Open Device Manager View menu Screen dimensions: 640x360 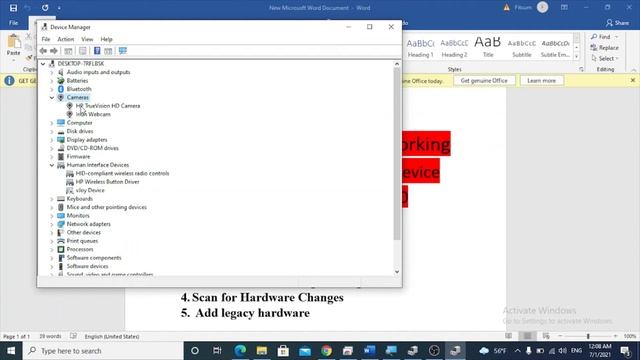[x=87, y=39]
